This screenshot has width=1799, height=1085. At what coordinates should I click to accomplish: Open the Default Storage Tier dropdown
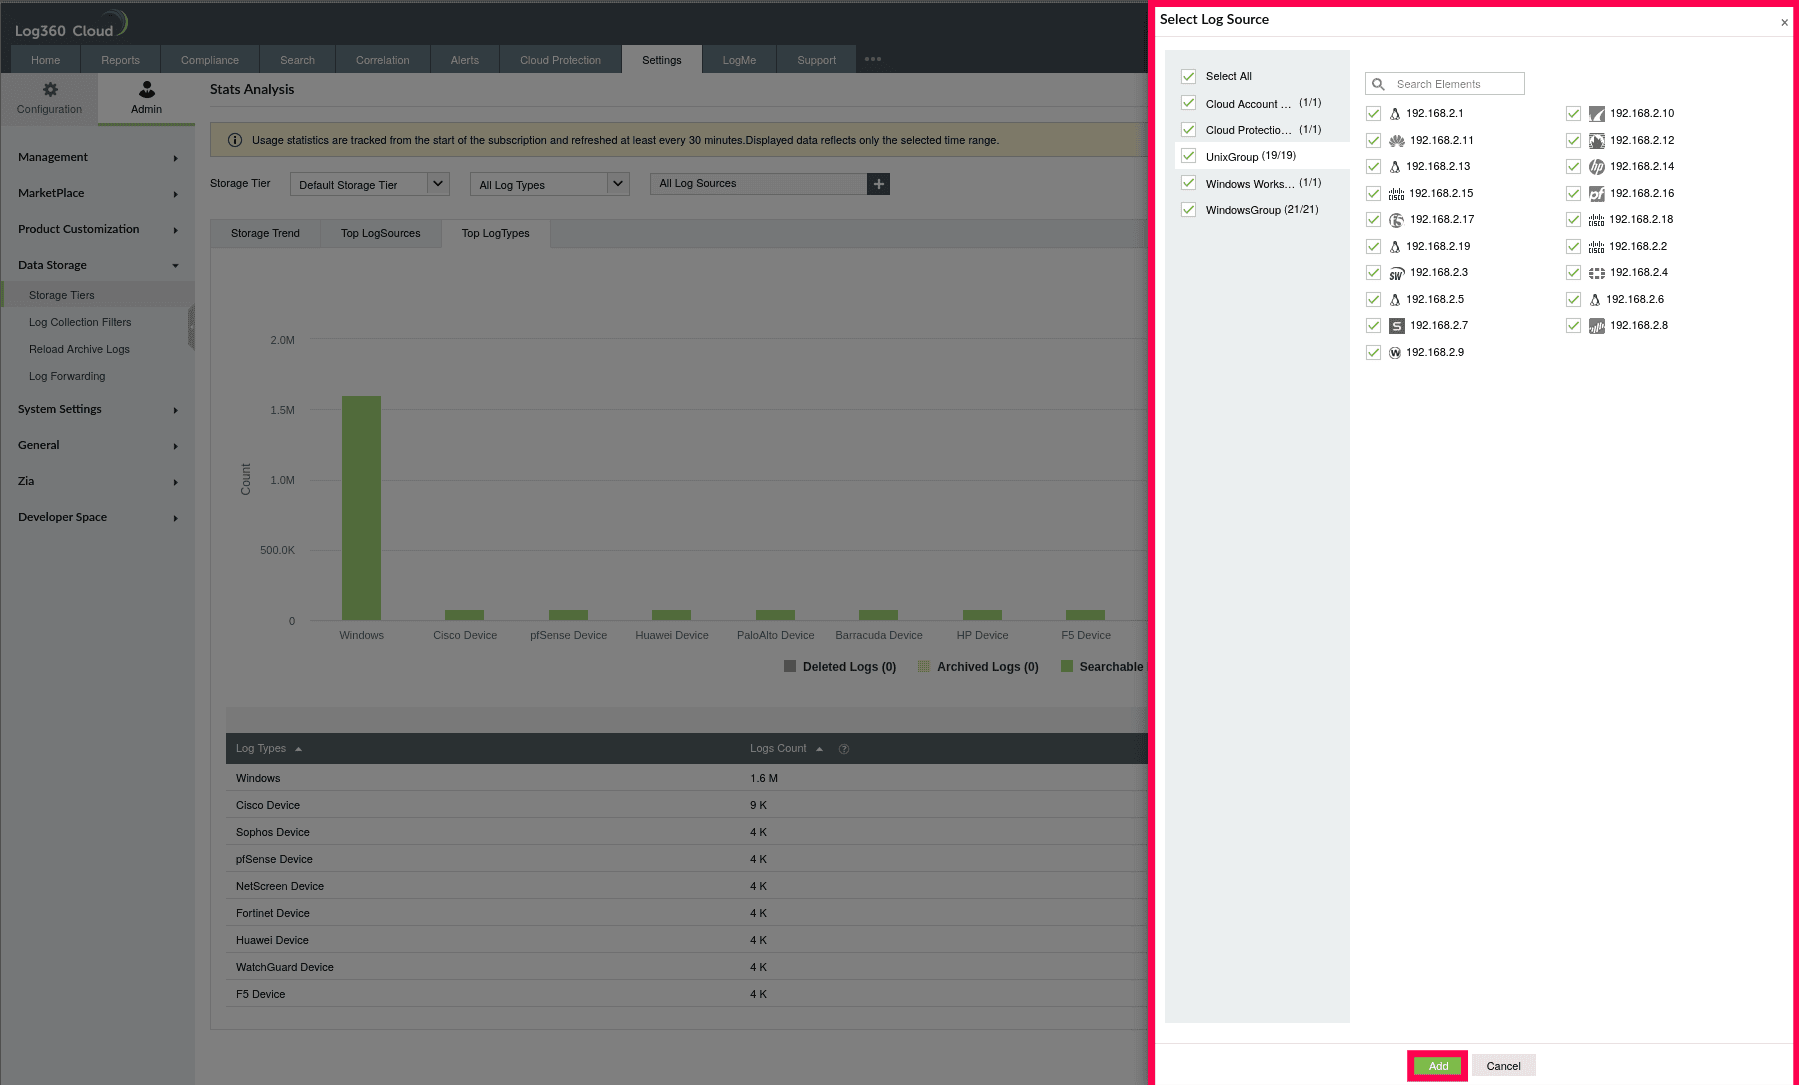pos(369,184)
